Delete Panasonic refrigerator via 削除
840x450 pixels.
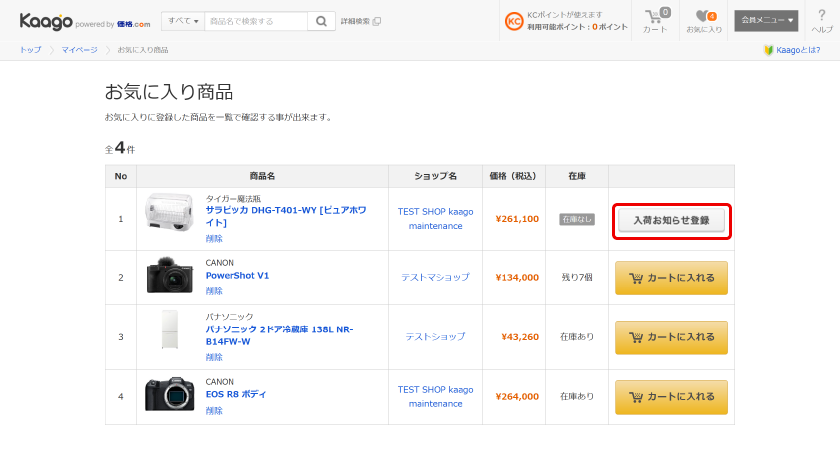[214, 357]
